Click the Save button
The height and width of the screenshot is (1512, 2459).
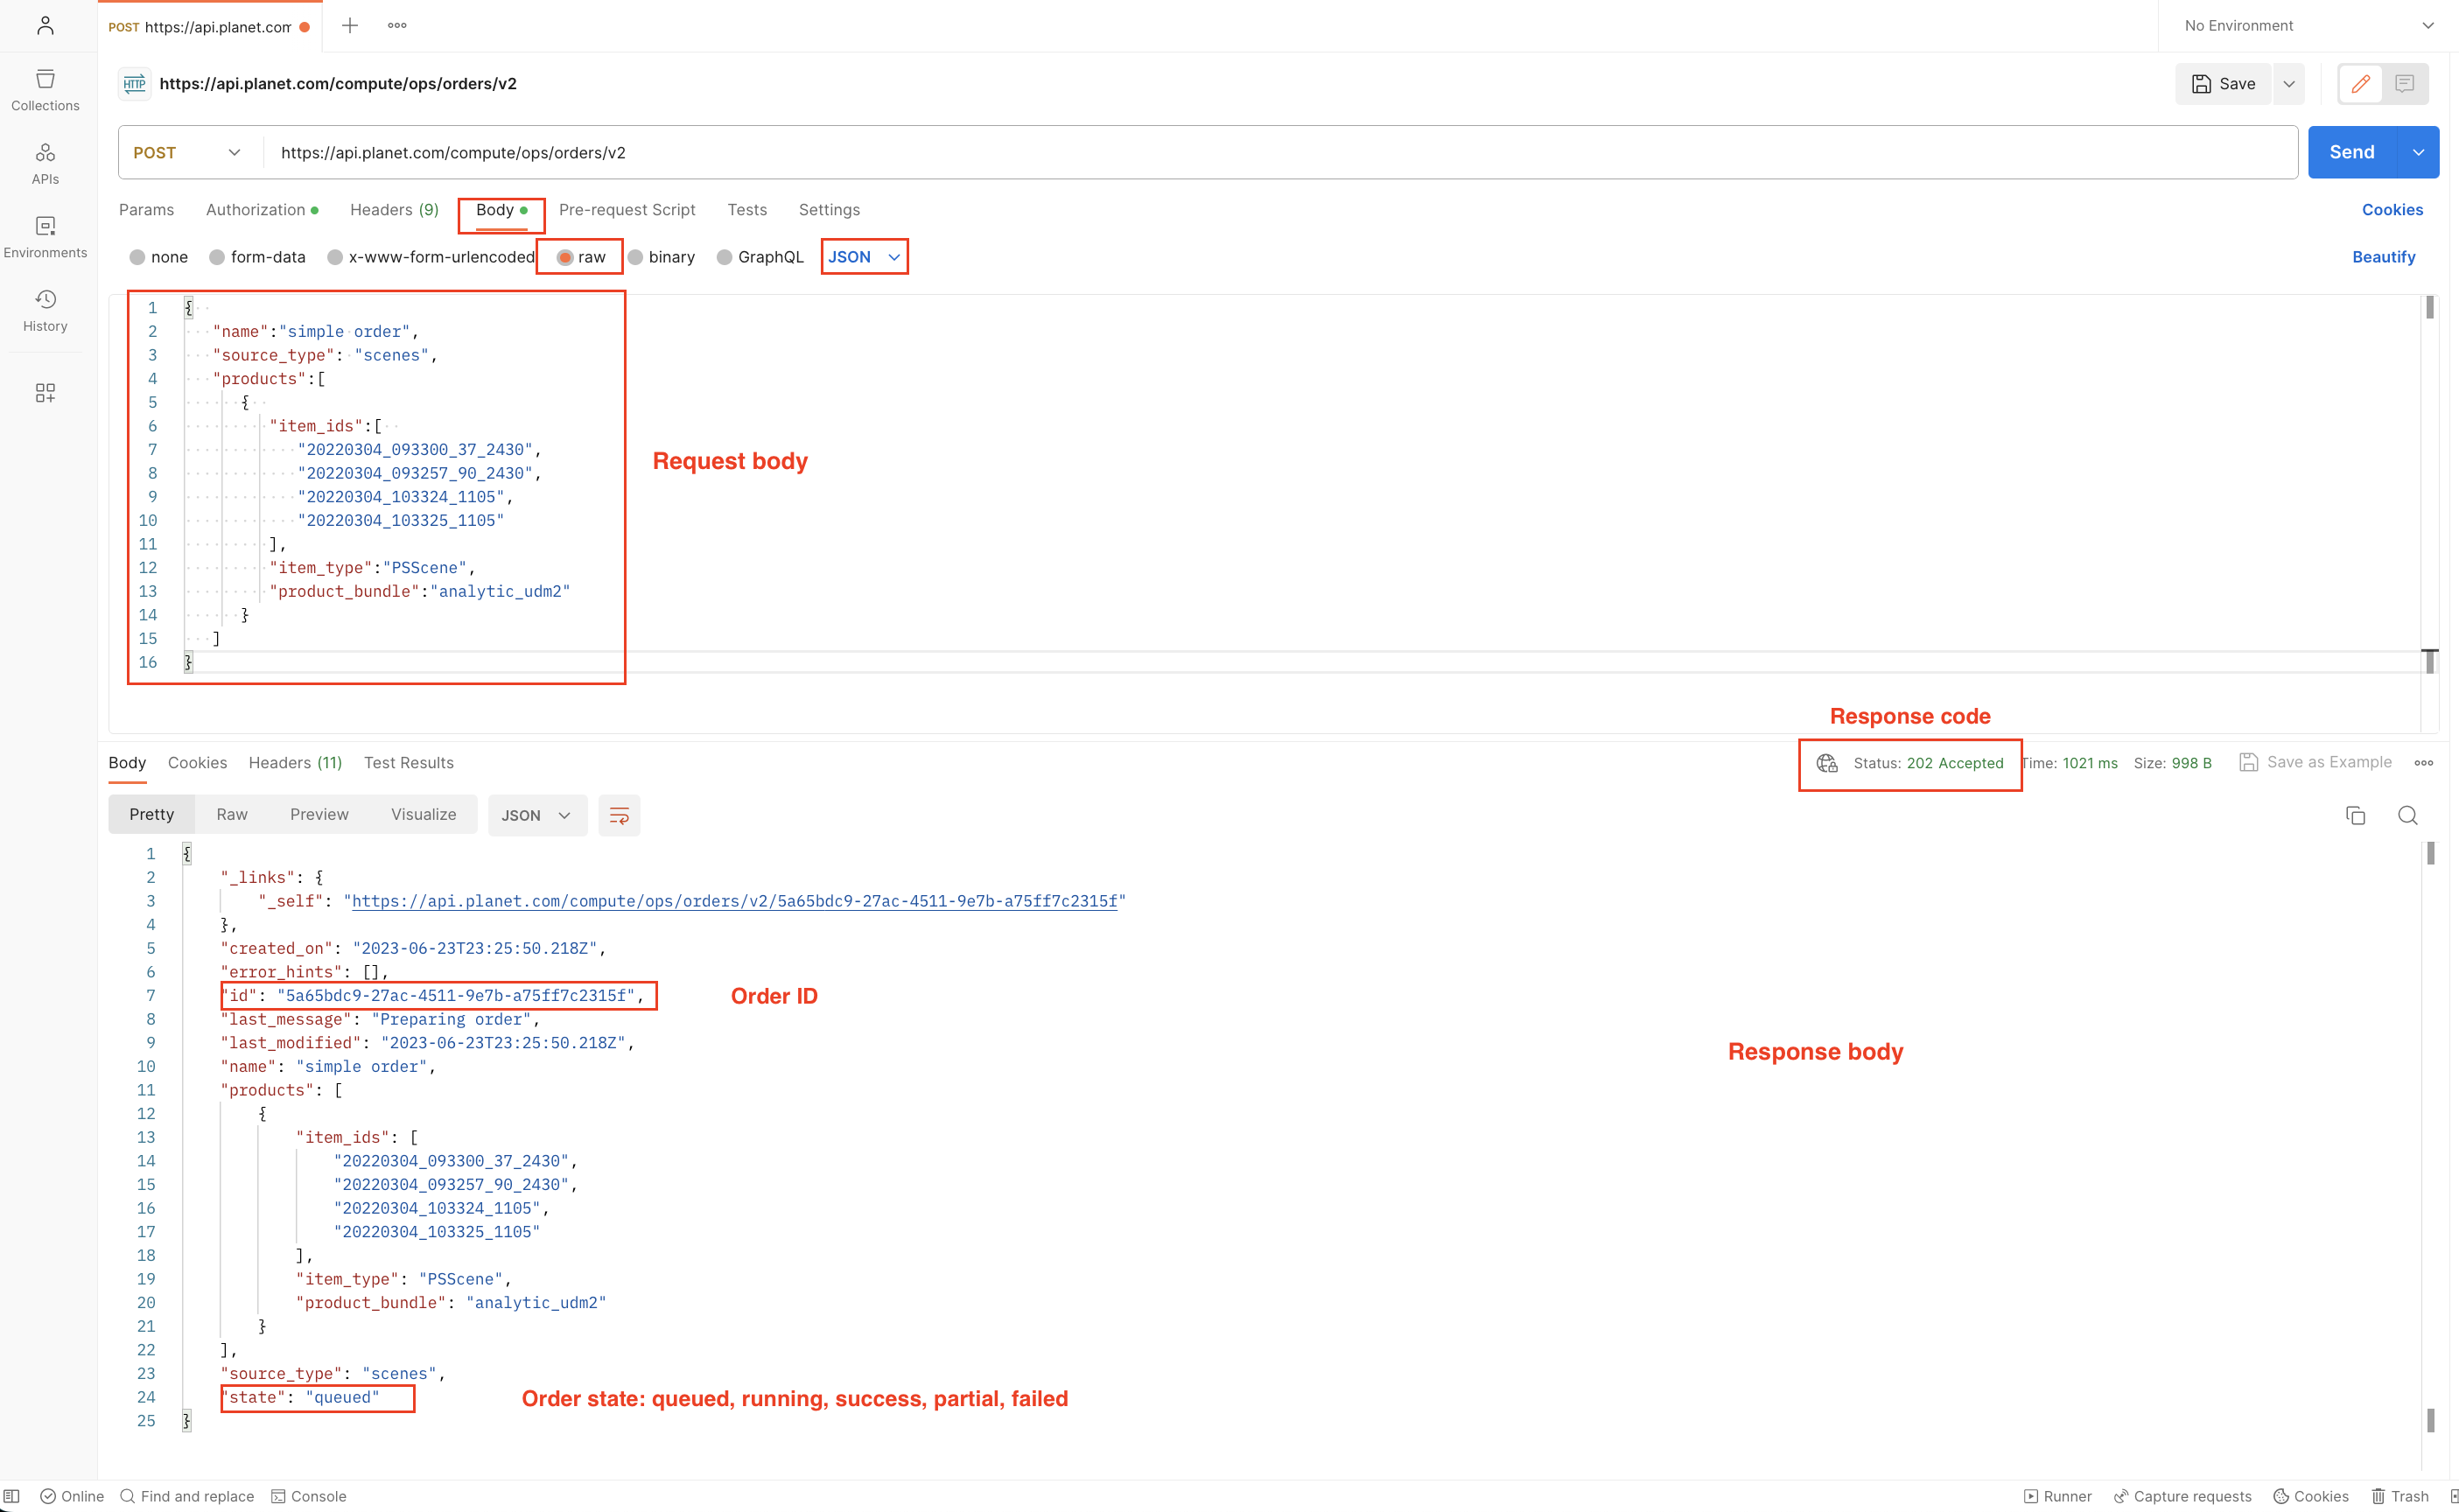[x=2222, y=84]
